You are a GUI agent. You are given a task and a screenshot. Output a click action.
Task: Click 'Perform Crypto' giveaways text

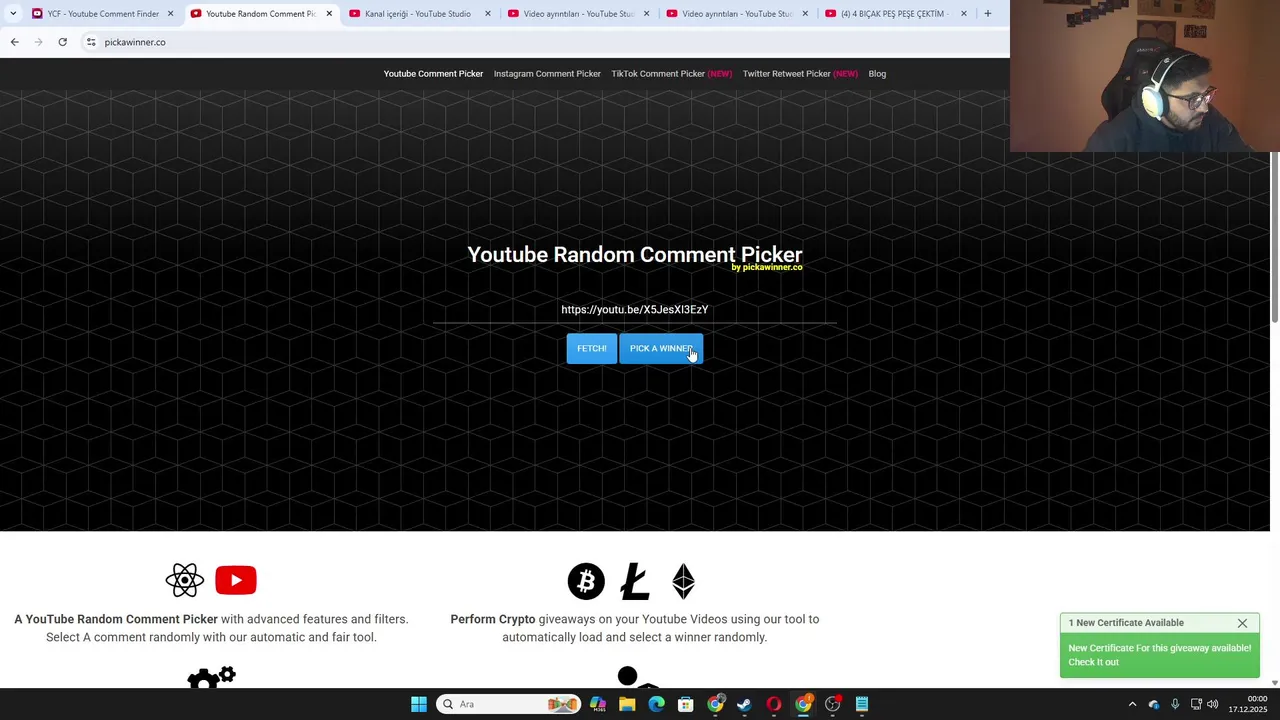coord(493,619)
